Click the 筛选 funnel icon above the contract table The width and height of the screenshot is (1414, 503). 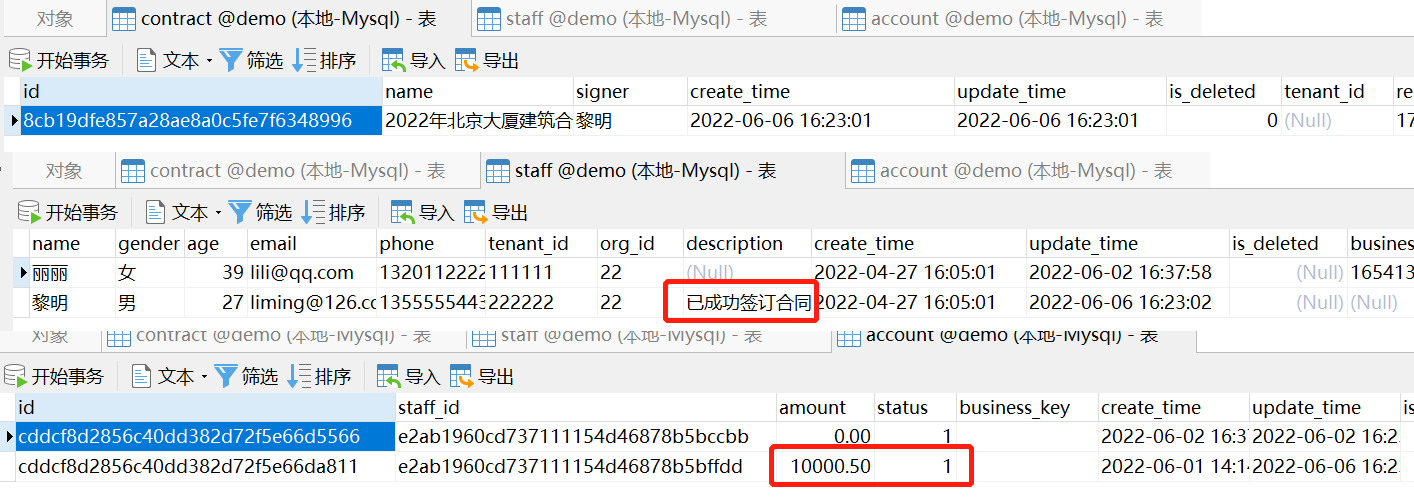tap(232, 61)
